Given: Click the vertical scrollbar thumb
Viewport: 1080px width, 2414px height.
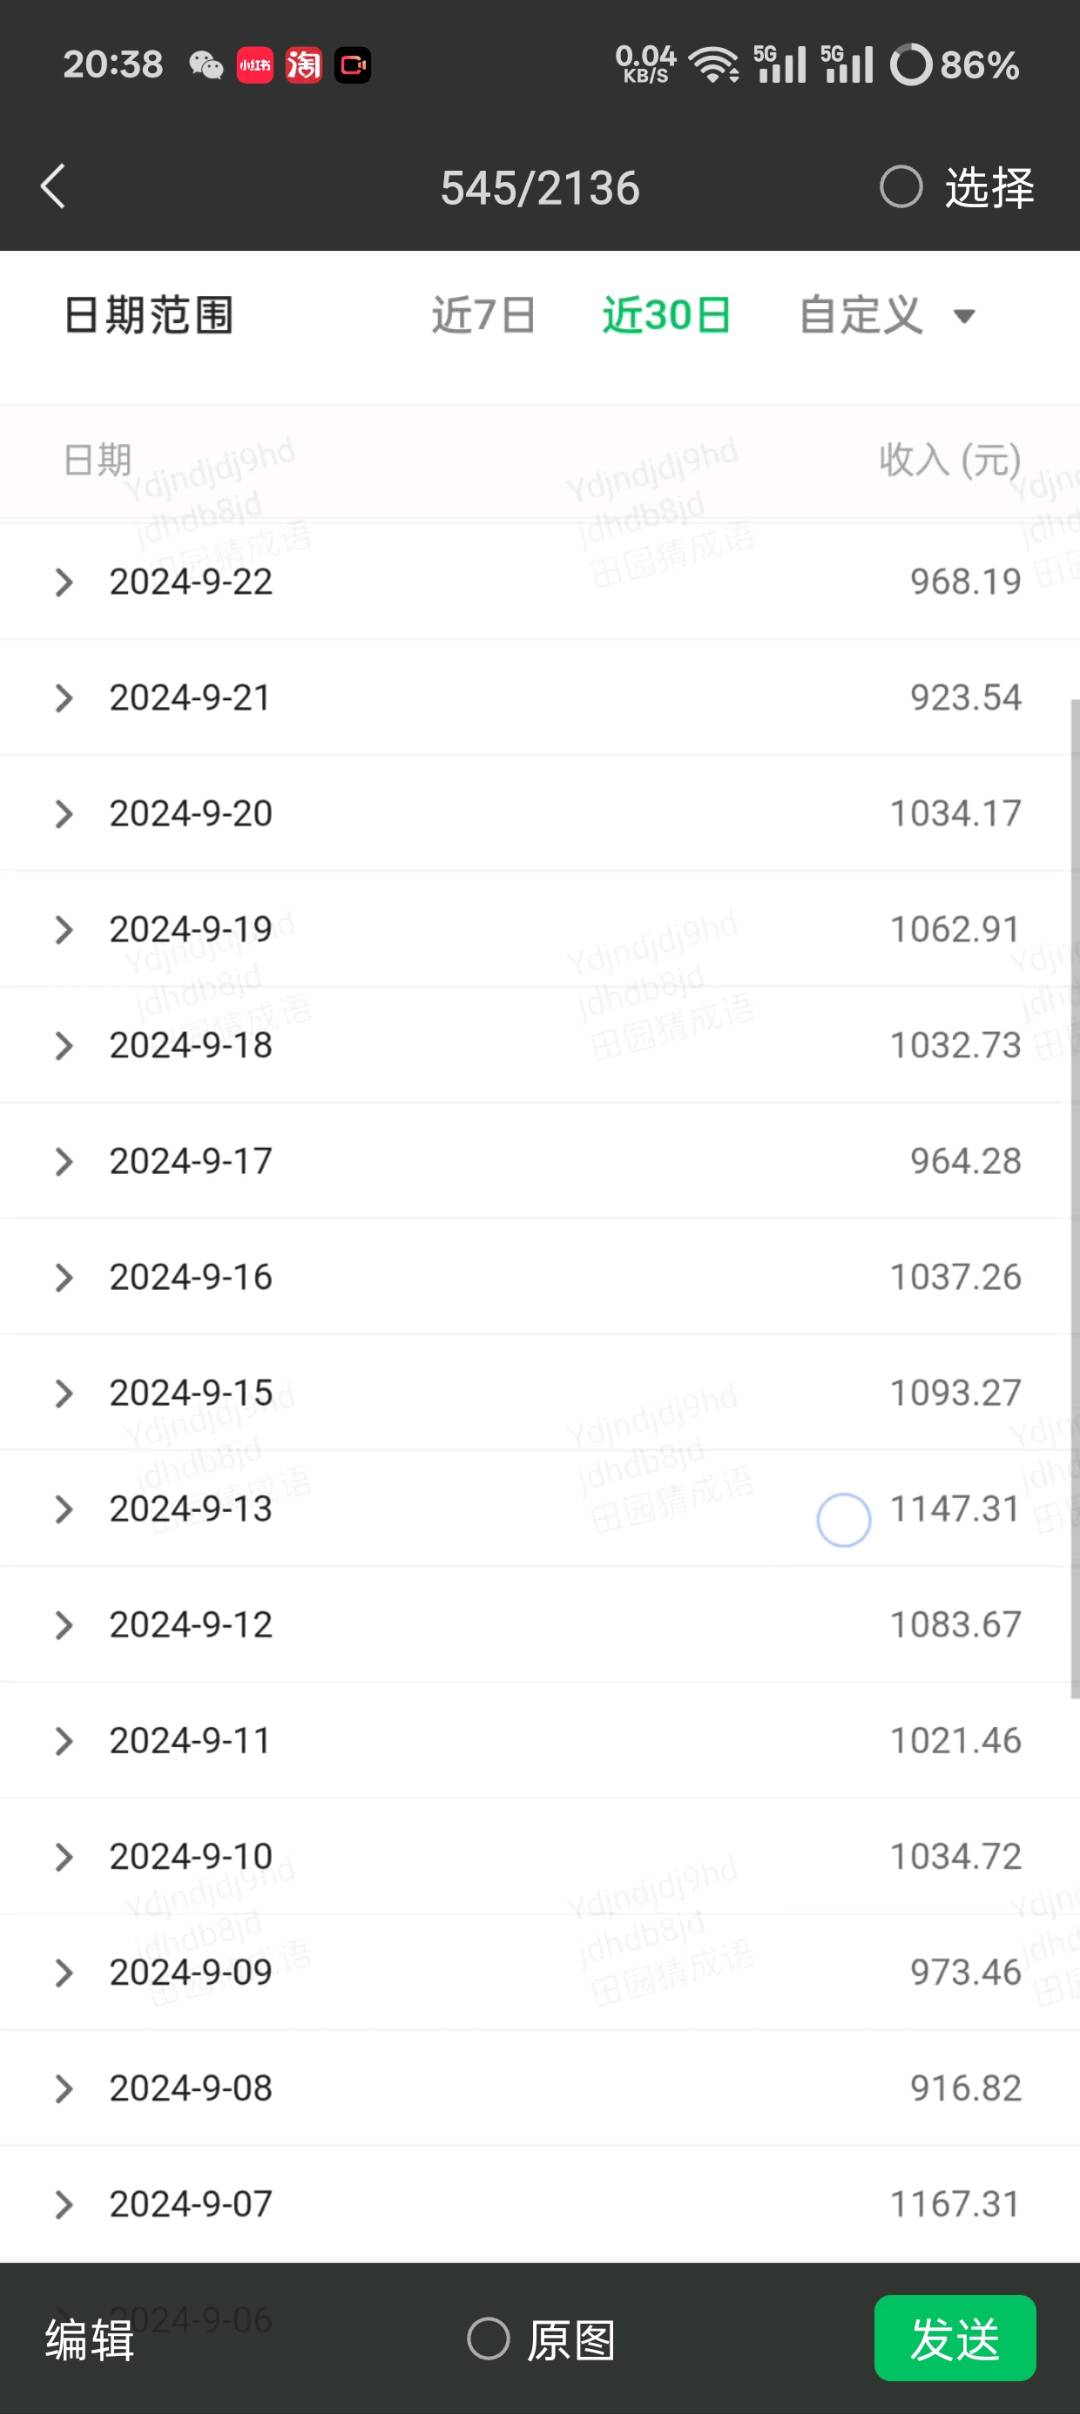Looking at the screenshot, I should 1075,1199.
